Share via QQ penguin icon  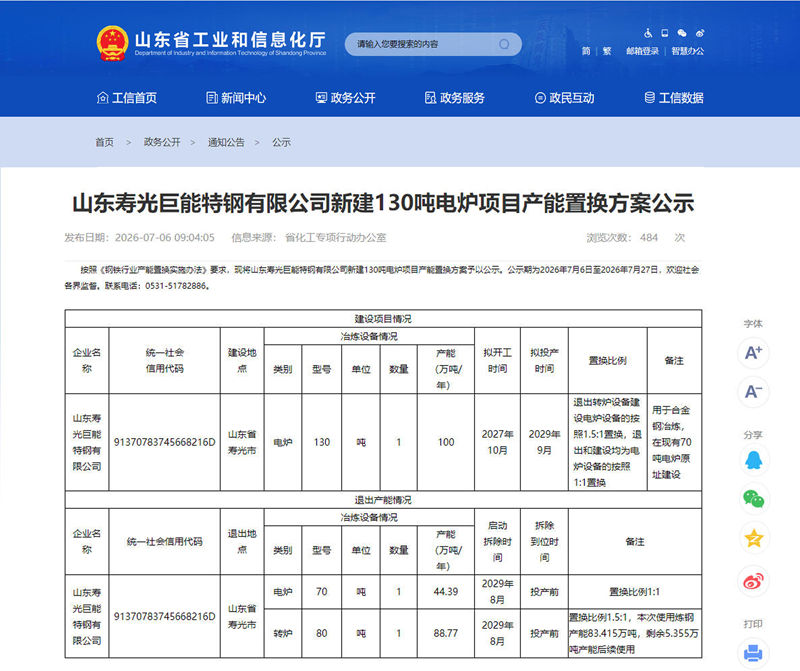pyautogui.click(x=754, y=460)
